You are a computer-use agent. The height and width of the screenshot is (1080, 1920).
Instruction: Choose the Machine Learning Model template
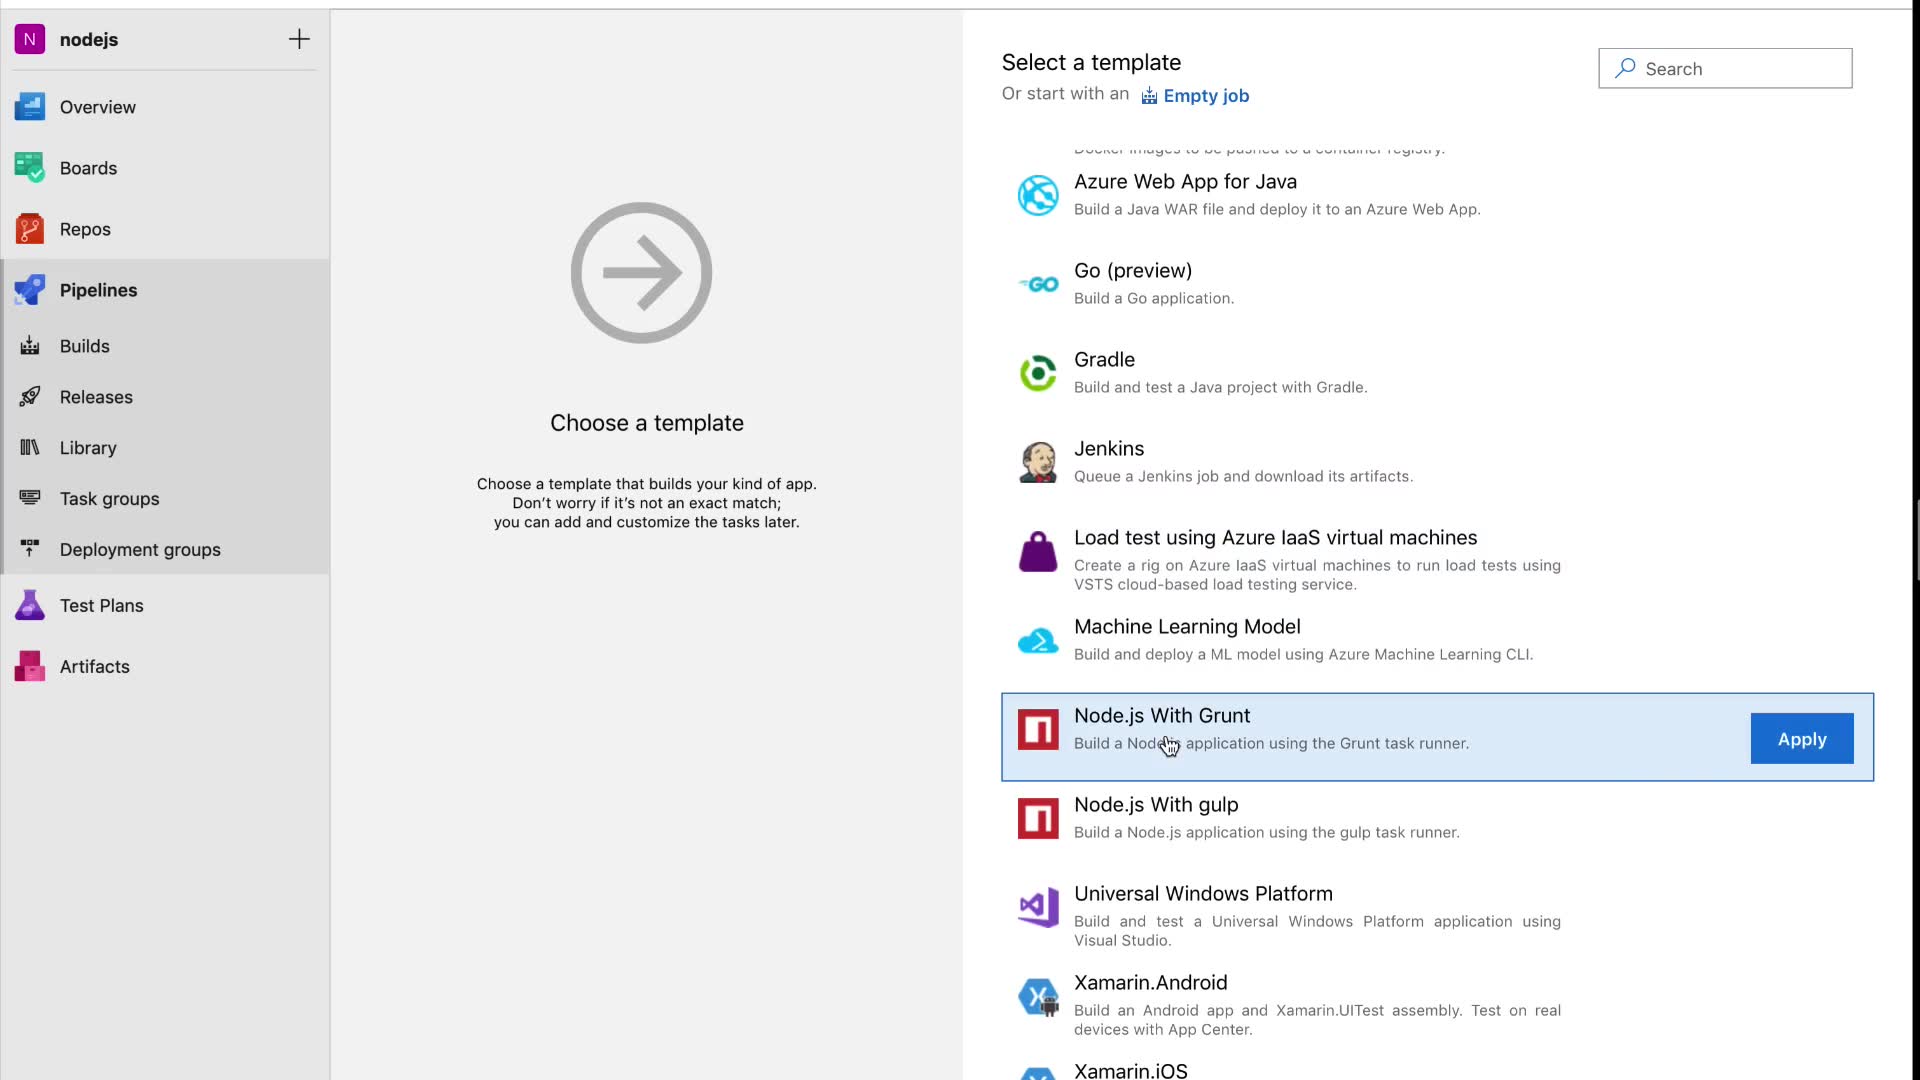1187,627
